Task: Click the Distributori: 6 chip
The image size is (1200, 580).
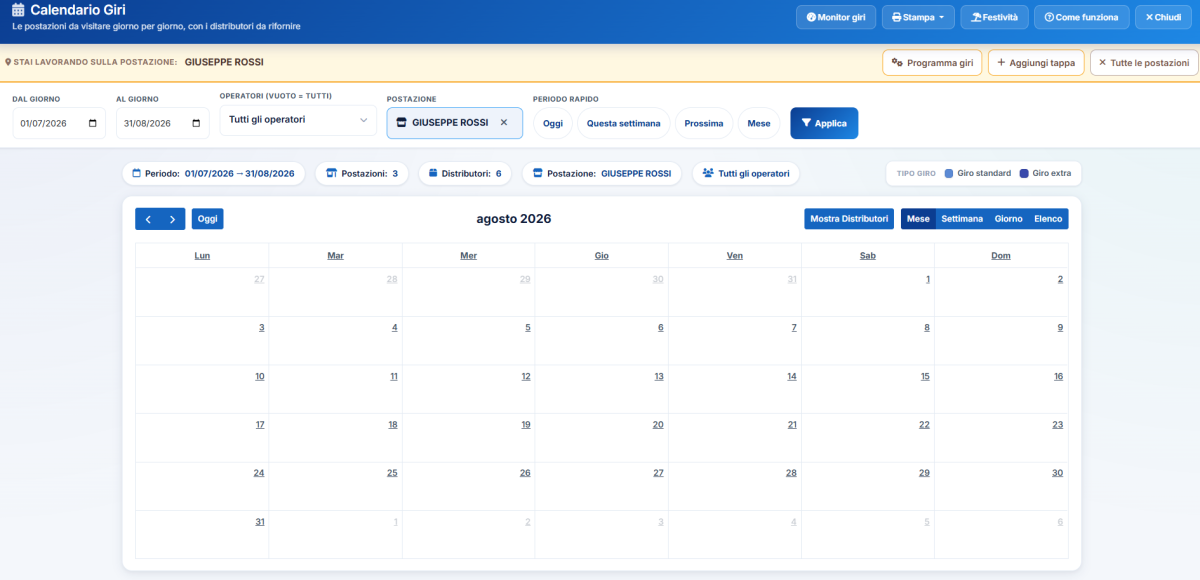Action: click(x=465, y=173)
